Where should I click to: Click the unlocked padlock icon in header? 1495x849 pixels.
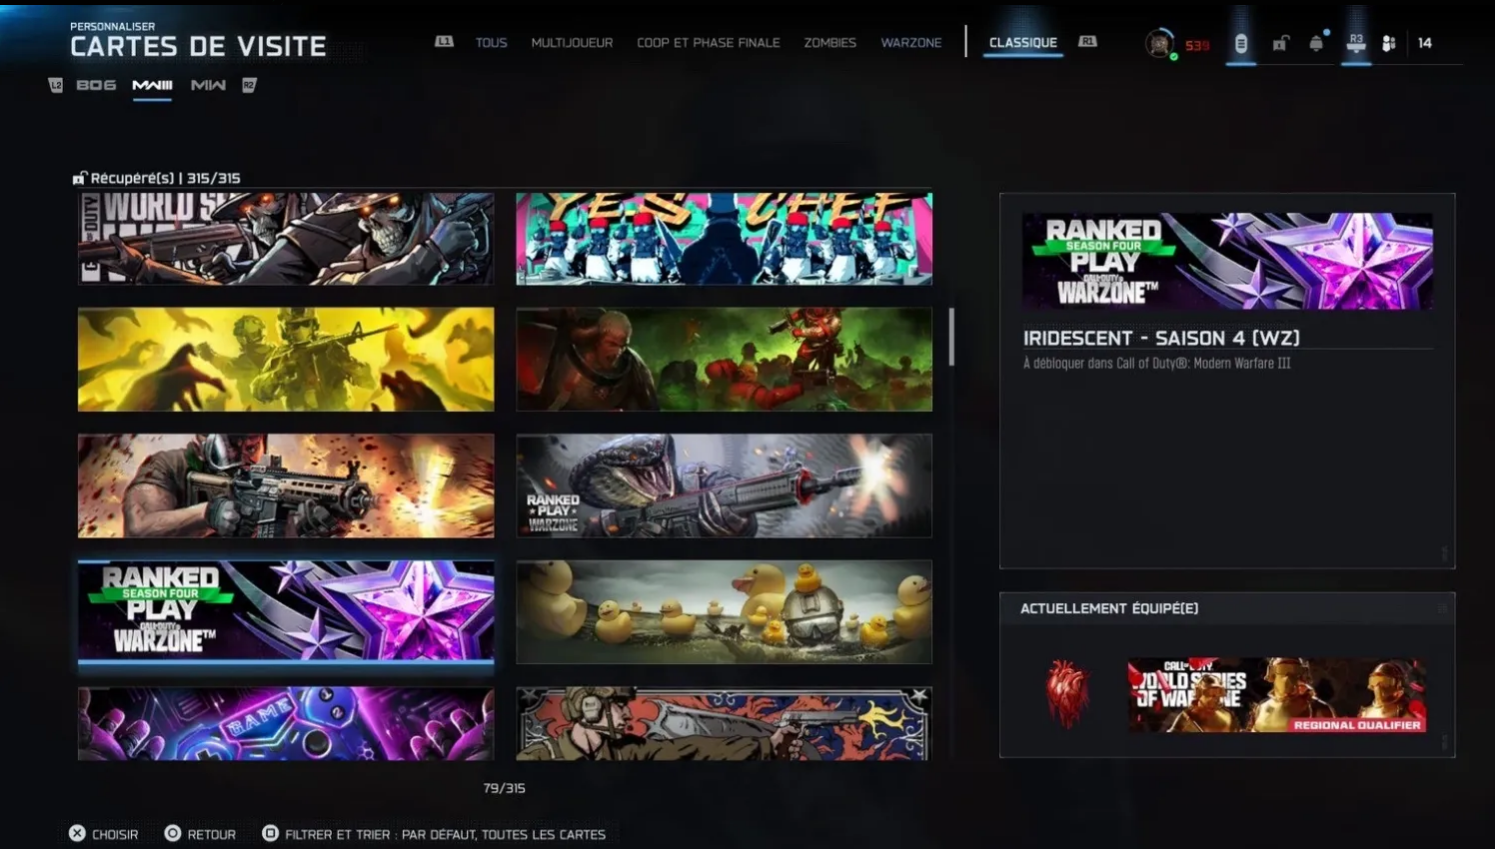tap(1280, 44)
